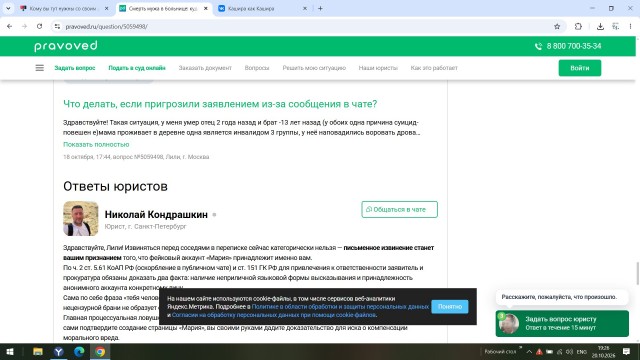Click the page vertical scrollbar thumb
Screen dimensions: 640x360
pos(638,273)
